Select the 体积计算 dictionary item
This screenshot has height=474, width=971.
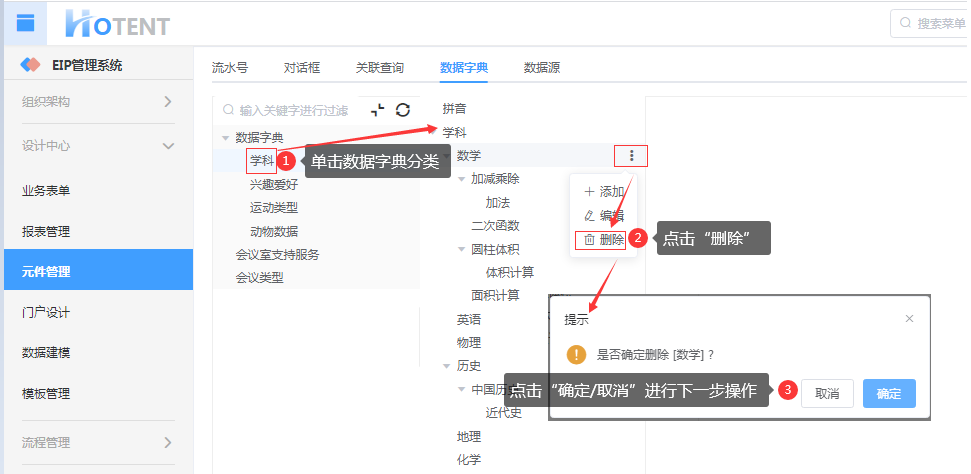click(510, 273)
